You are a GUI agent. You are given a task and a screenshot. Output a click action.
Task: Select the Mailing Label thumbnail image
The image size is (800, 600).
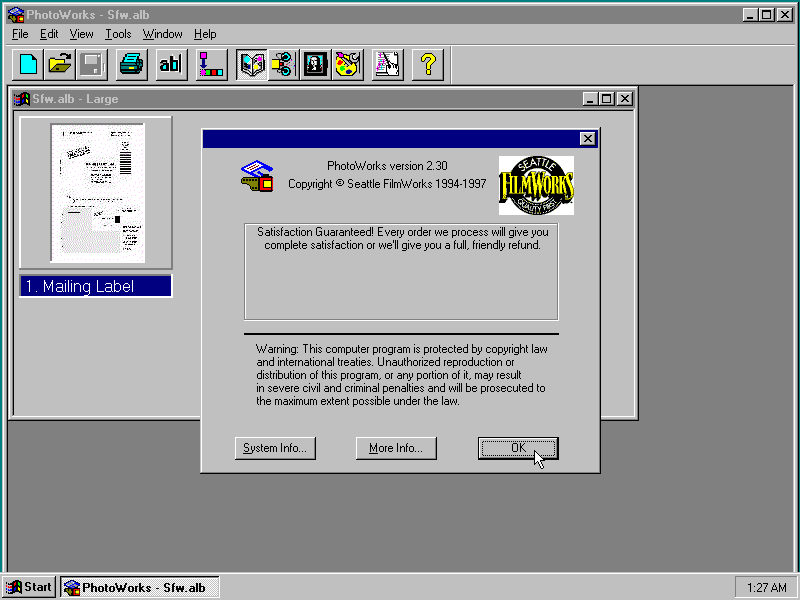[x=97, y=193]
